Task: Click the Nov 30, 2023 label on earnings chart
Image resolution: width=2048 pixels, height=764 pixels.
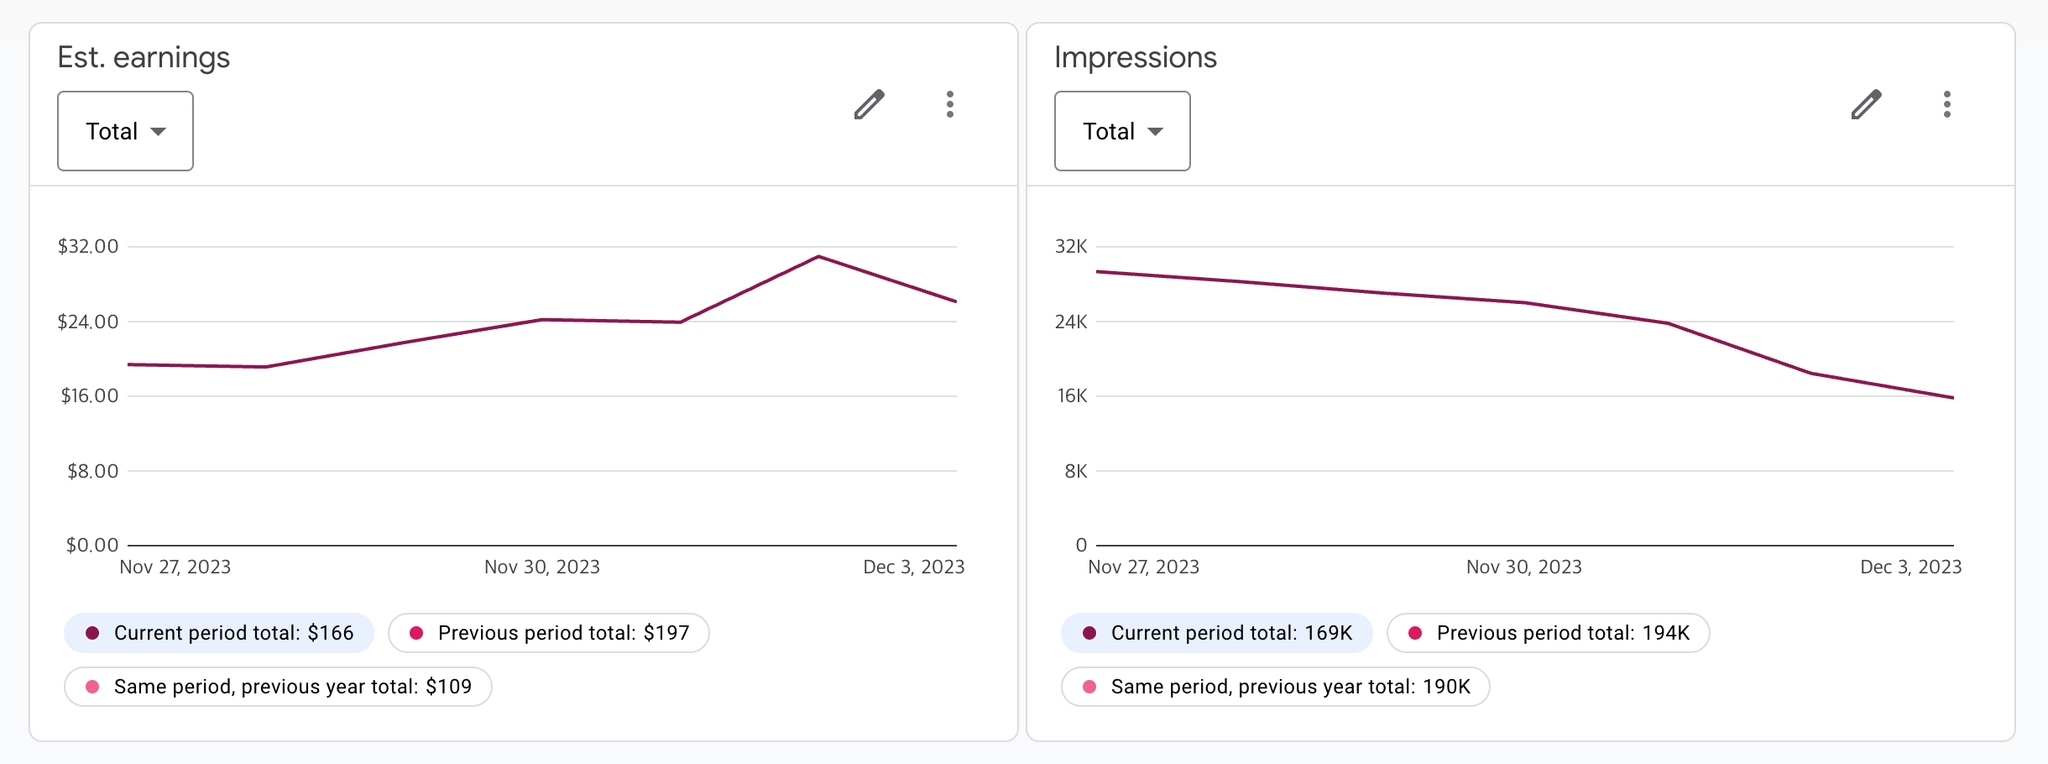Action: [x=542, y=567]
